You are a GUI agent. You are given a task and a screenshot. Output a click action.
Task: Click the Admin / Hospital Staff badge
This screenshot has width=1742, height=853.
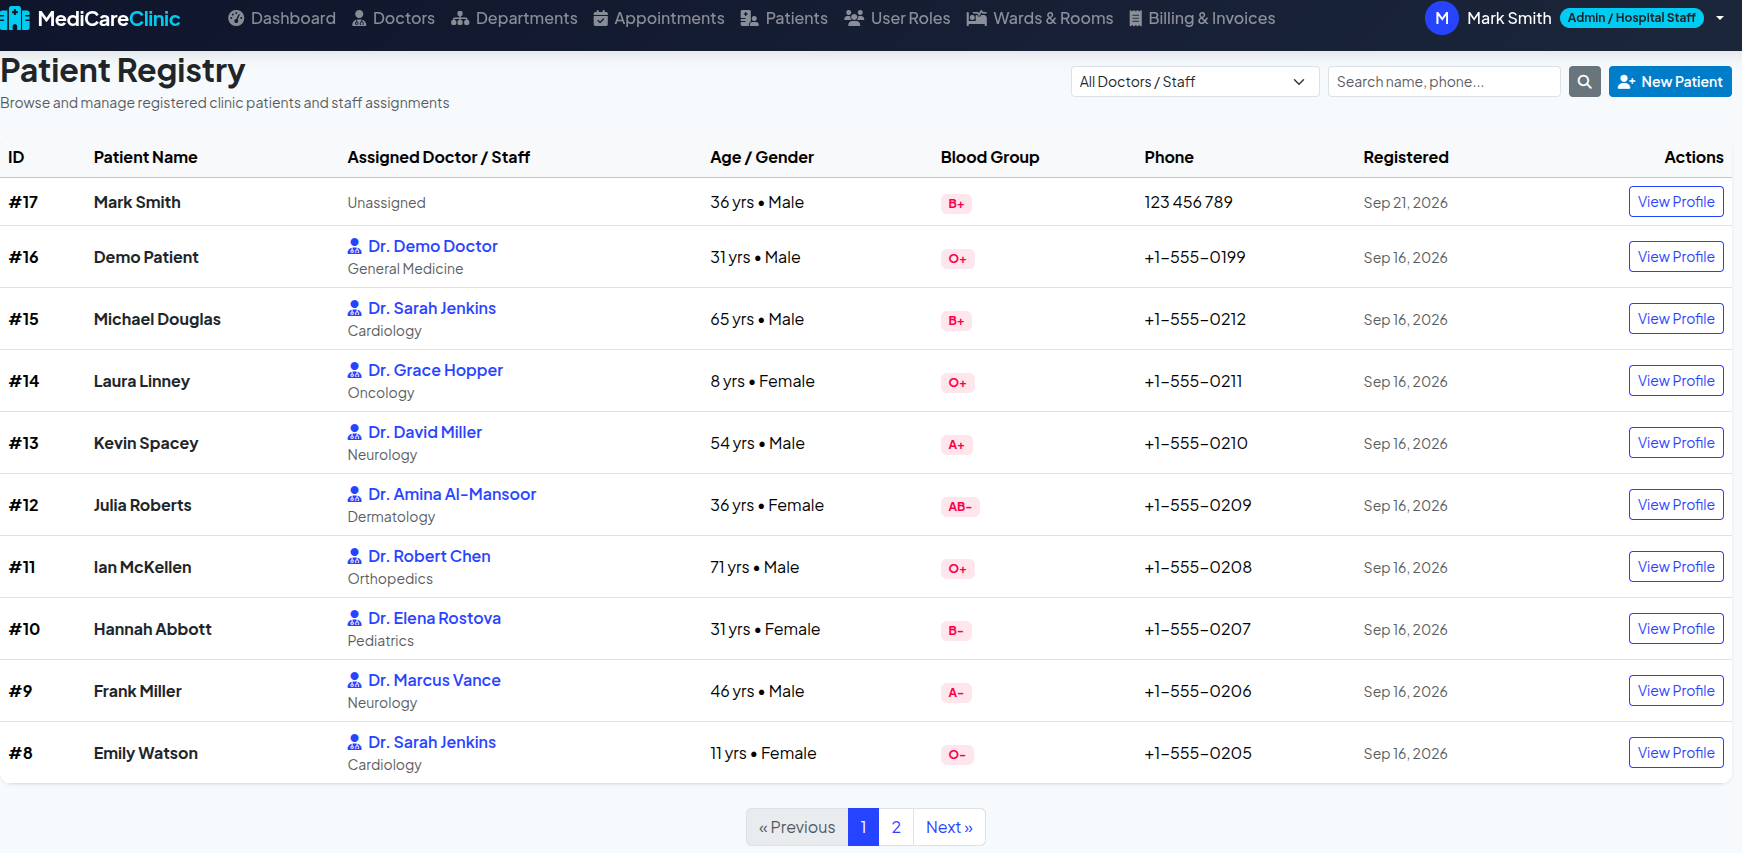[1631, 18]
